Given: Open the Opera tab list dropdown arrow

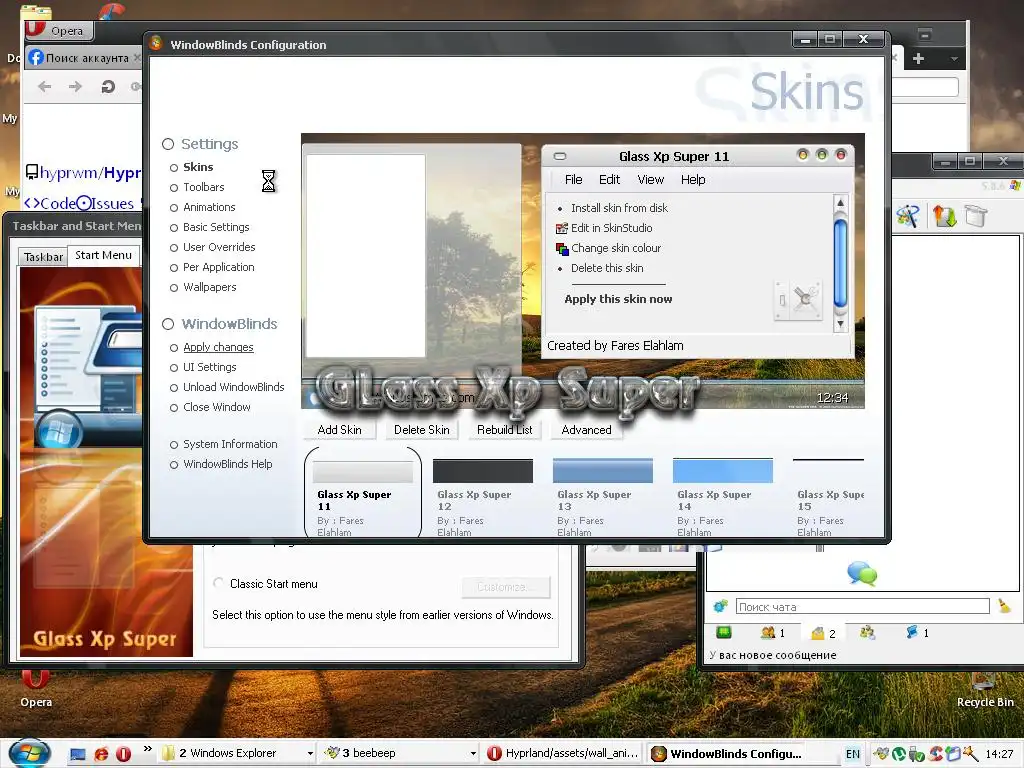Looking at the screenshot, I should (x=954, y=59).
